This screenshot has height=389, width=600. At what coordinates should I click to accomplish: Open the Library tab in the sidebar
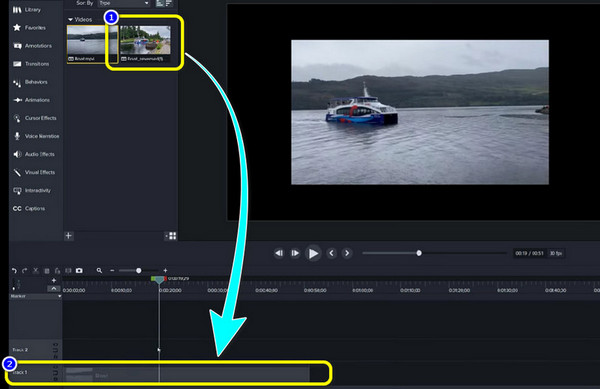pyautogui.click(x=27, y=10)
